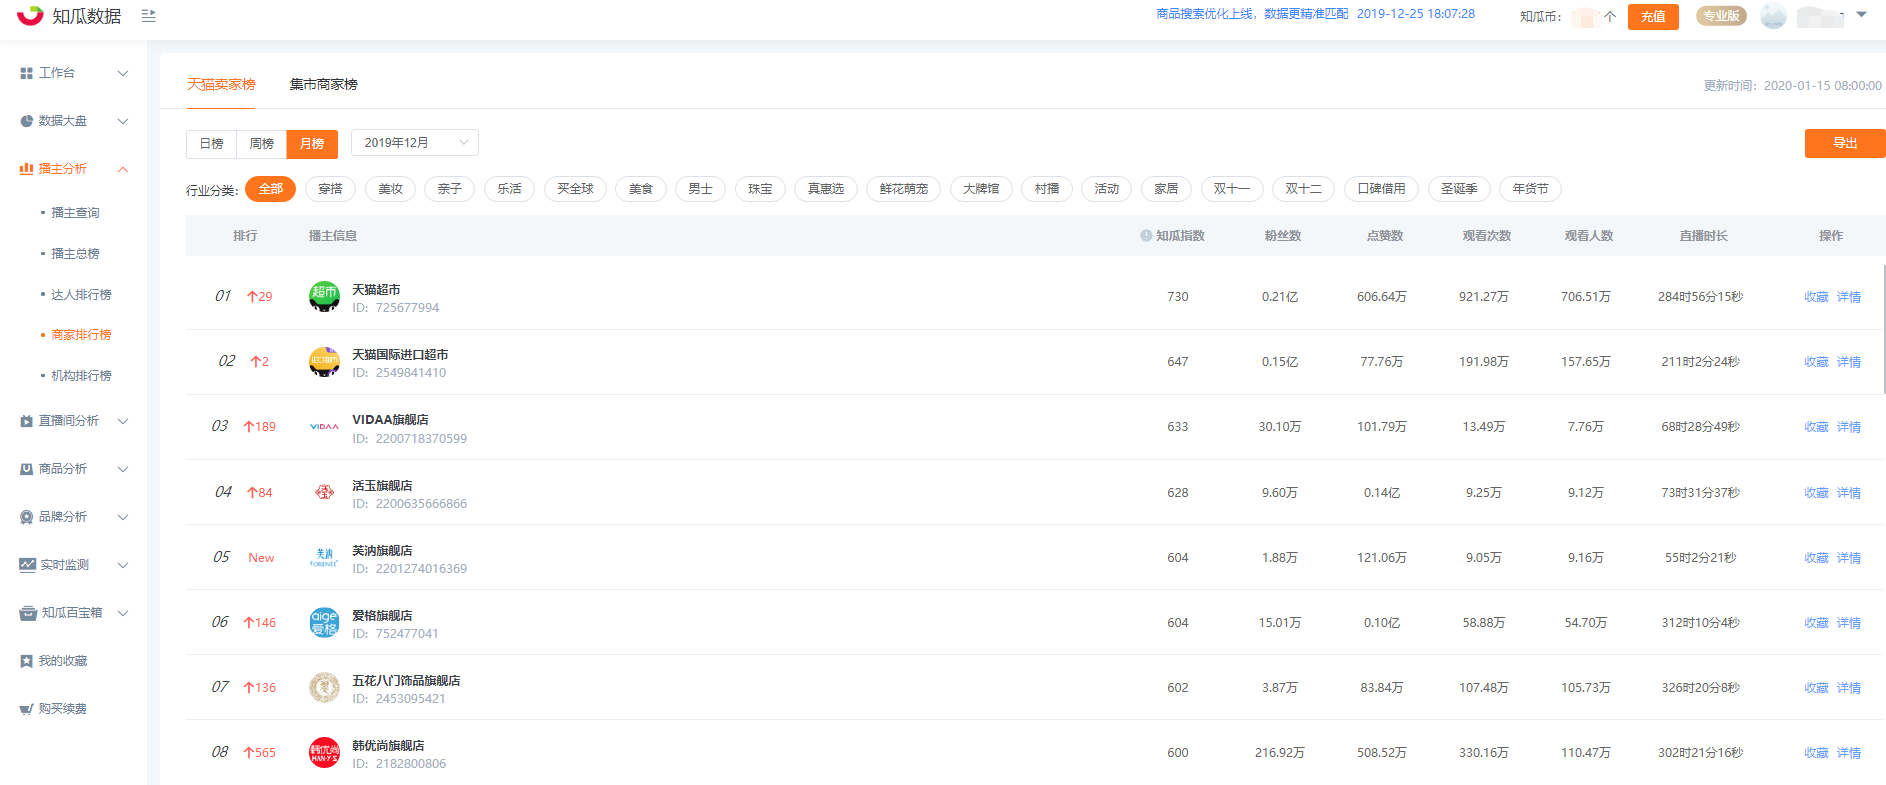Filter by 穿搭 industry category
1886x785 pixels.
330,189
